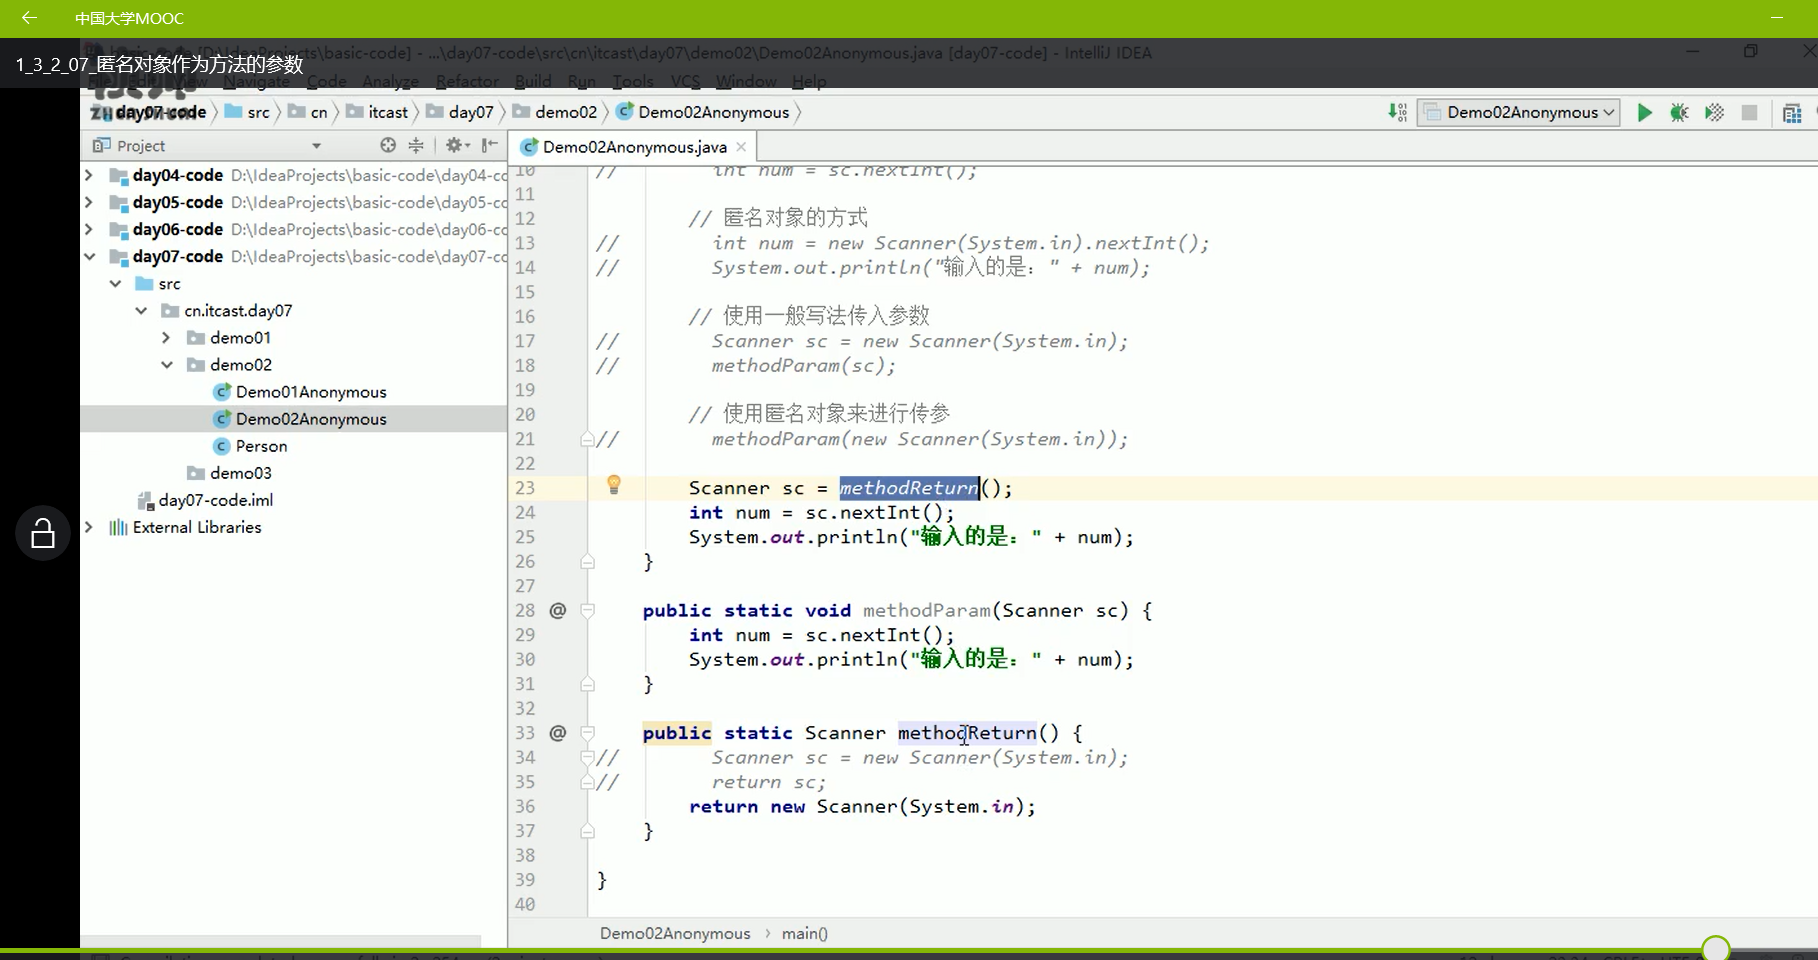The width and height of the screenshot is (1818, 960).
Task: Expand the day05-code module
Action: (x=89, y=202)
